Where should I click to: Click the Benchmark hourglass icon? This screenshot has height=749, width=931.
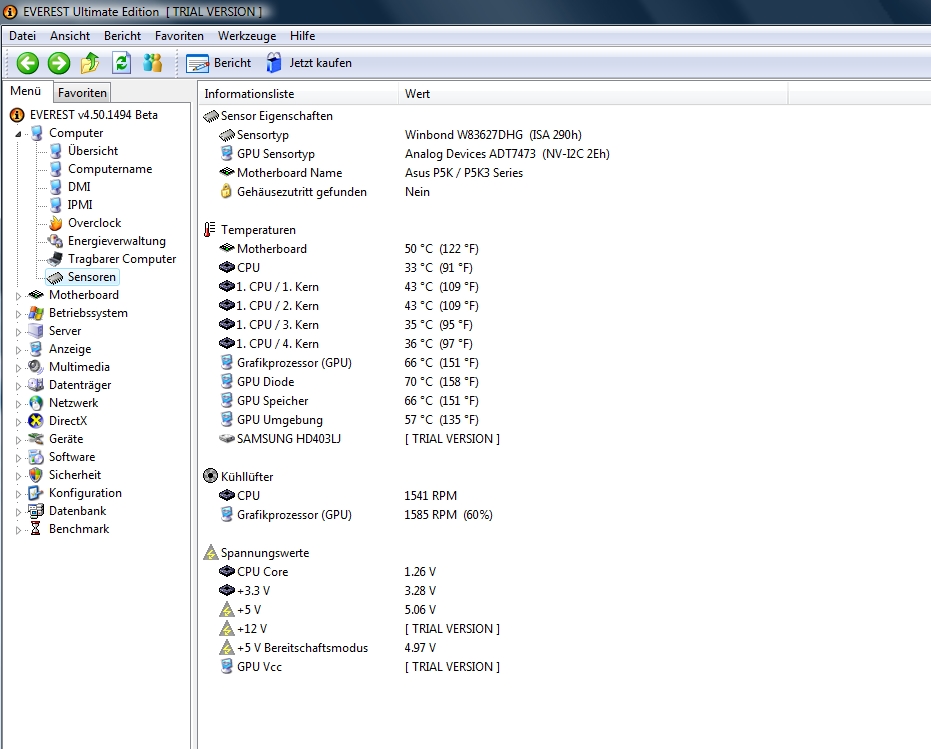(x=36, y=529)
